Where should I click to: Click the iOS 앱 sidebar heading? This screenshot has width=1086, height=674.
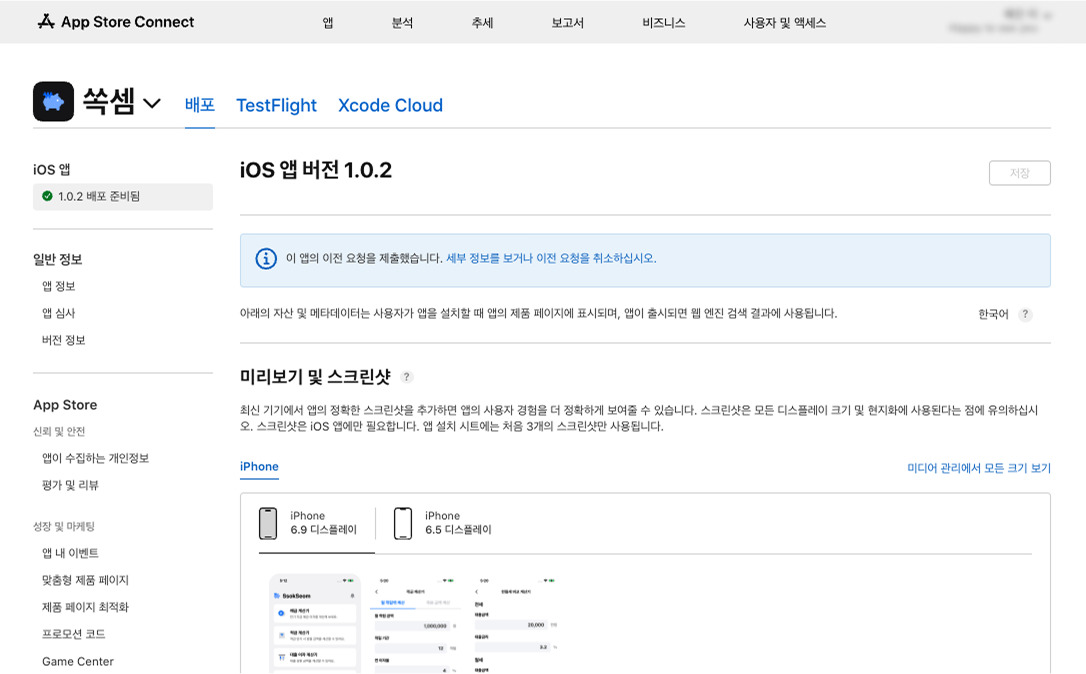[x=52, y=170]
